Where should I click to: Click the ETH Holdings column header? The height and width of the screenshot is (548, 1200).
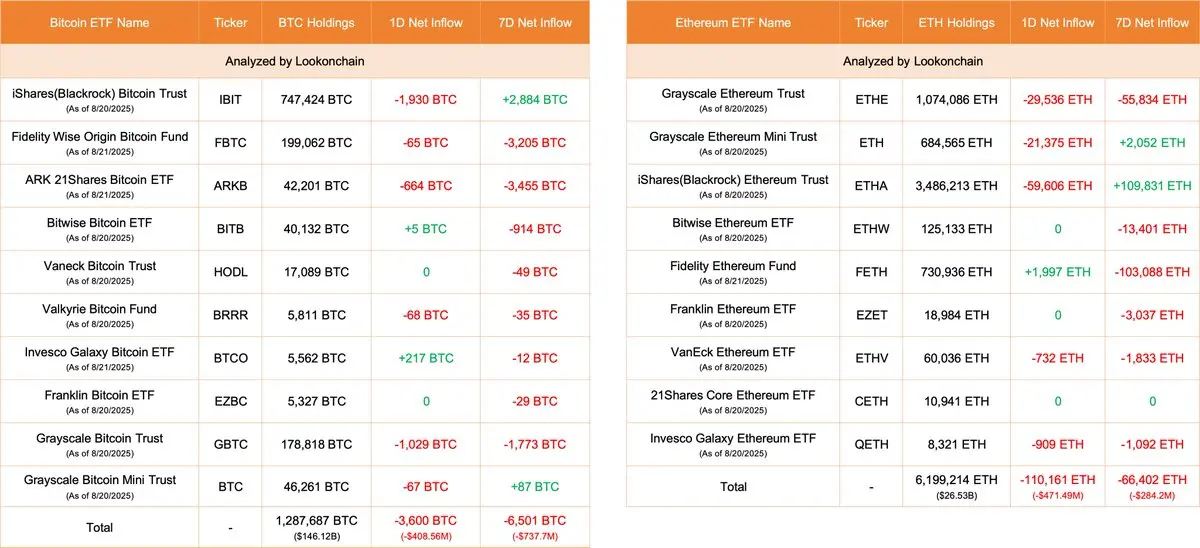[x=957, y=22]
